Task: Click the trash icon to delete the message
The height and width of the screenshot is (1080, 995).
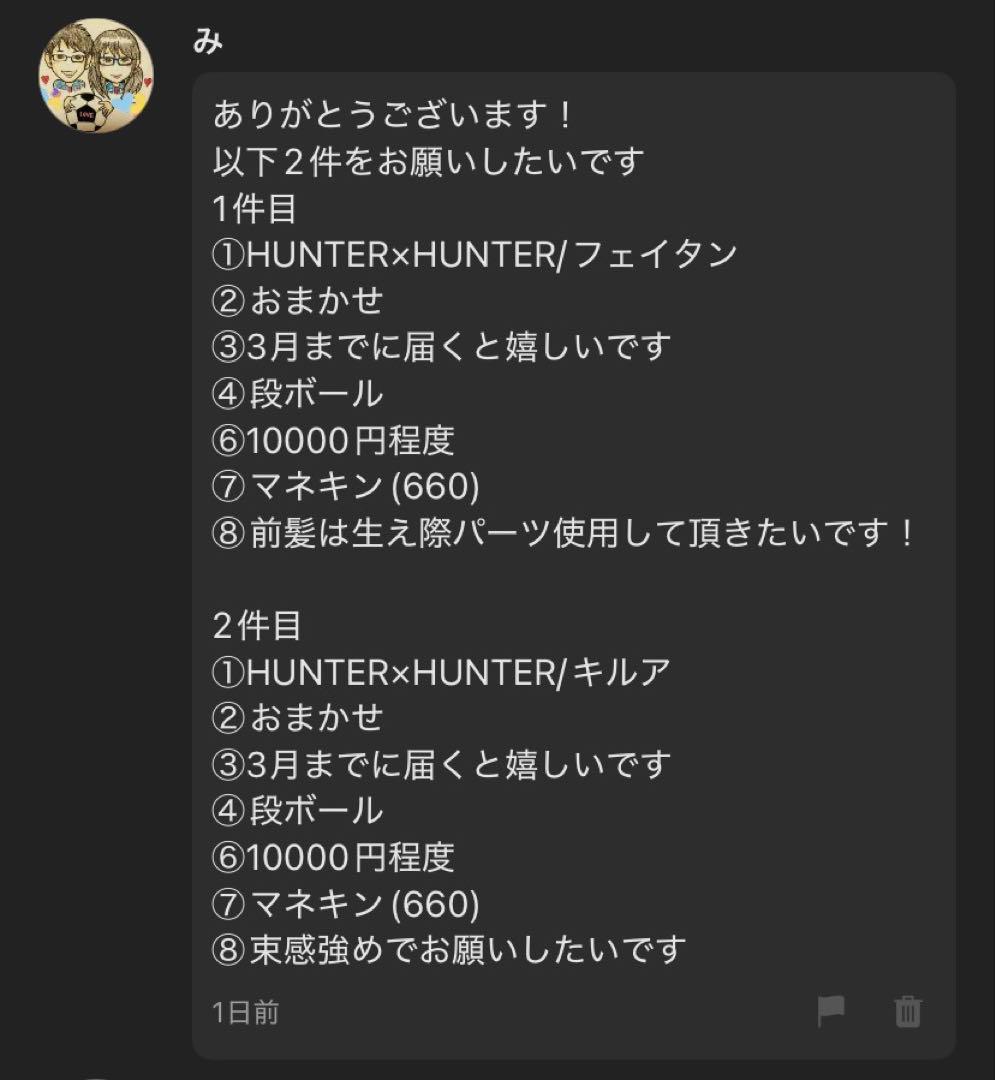Action: click(908, 1013)
